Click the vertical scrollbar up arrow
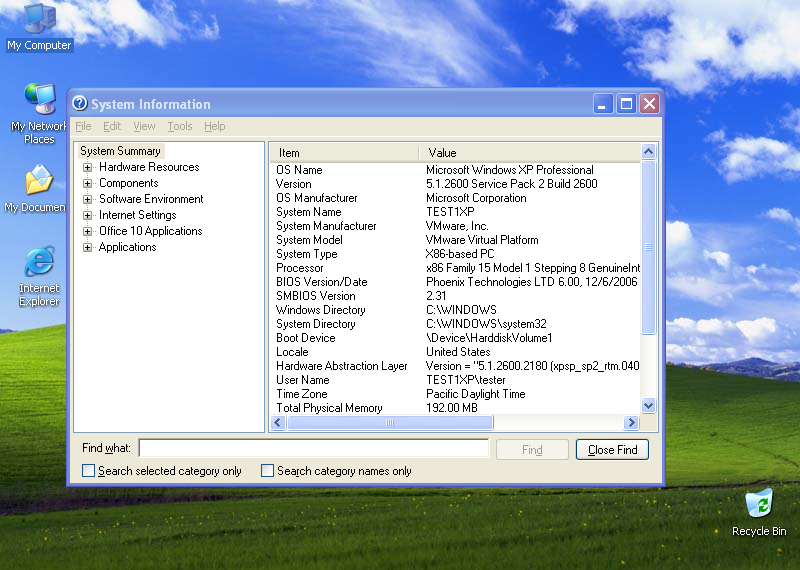Viewport: 800px width, 570px height. click(x=648, y=152)
